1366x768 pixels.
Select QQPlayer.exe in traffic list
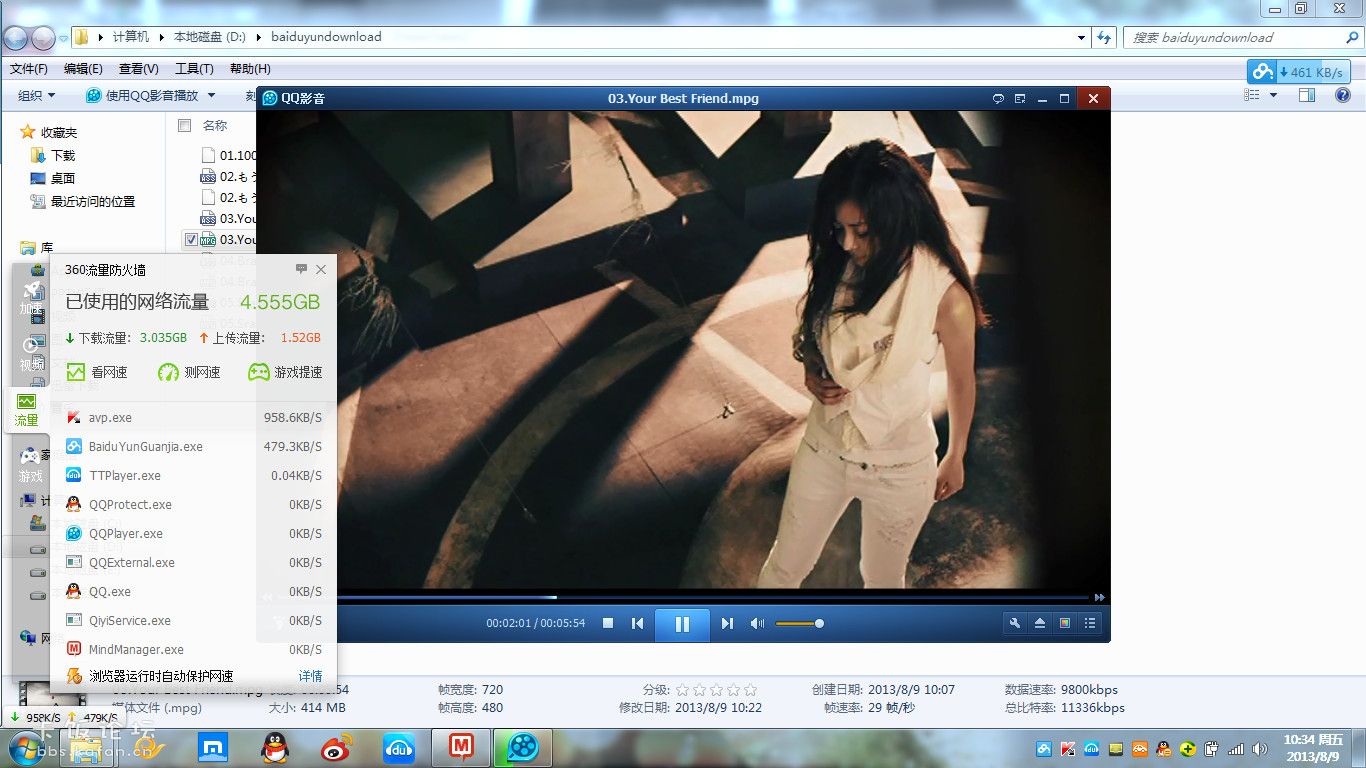(x=194, y=534)
